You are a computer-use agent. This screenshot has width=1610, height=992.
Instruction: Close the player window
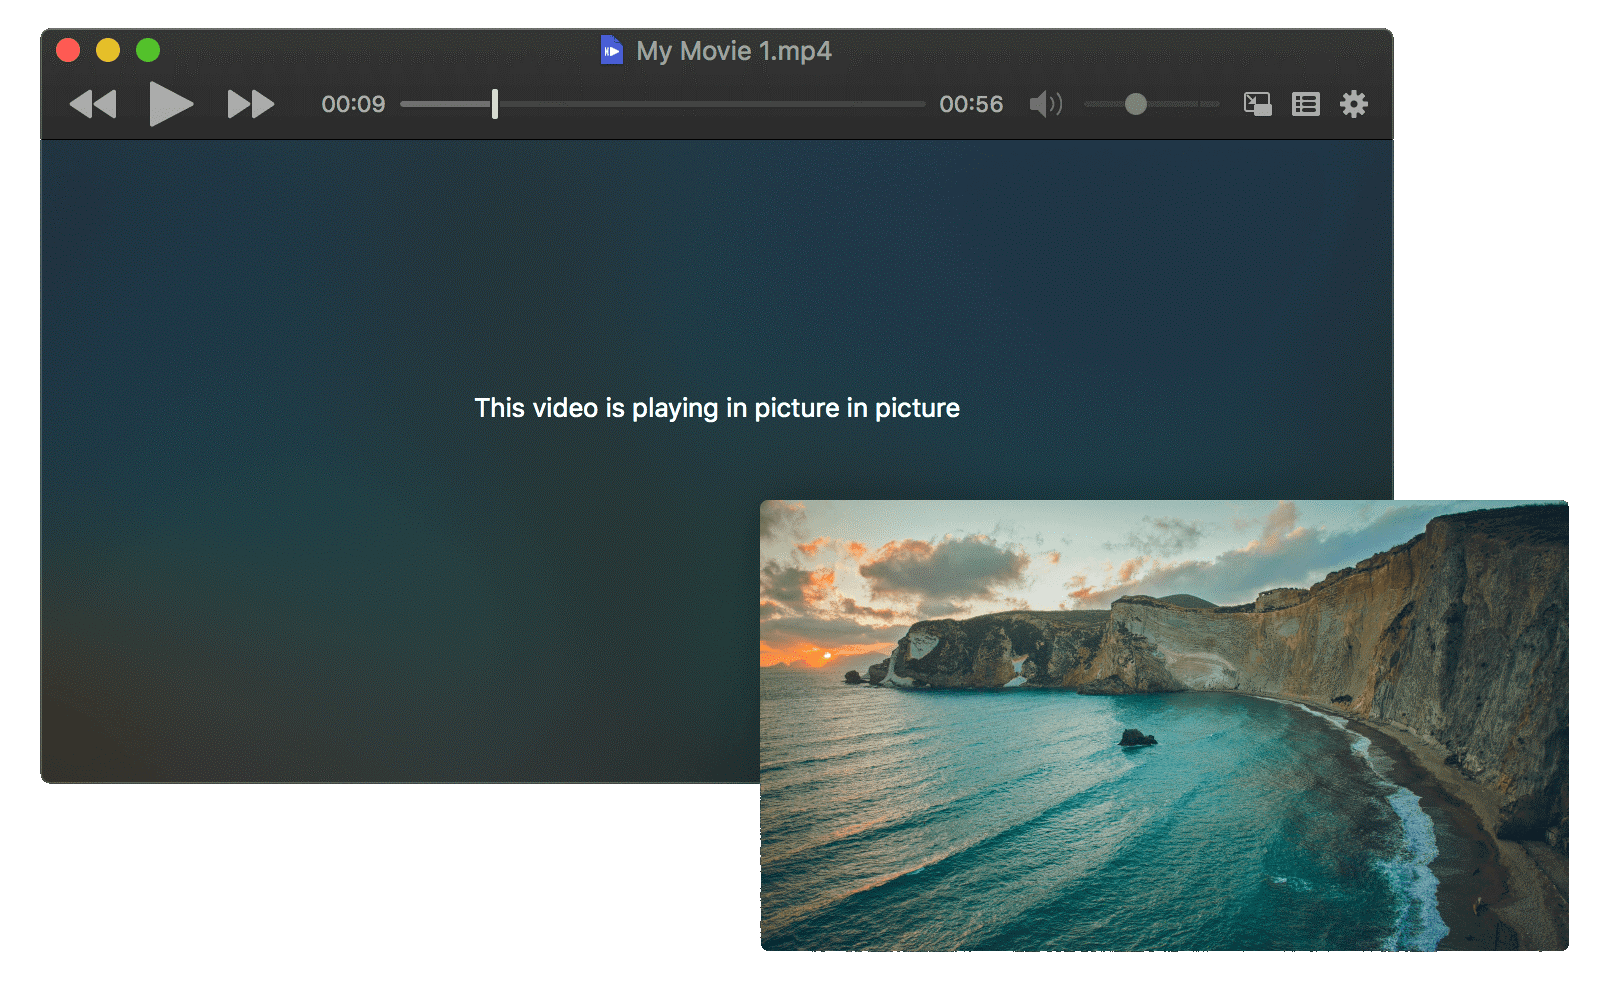[x=68, y=49]
